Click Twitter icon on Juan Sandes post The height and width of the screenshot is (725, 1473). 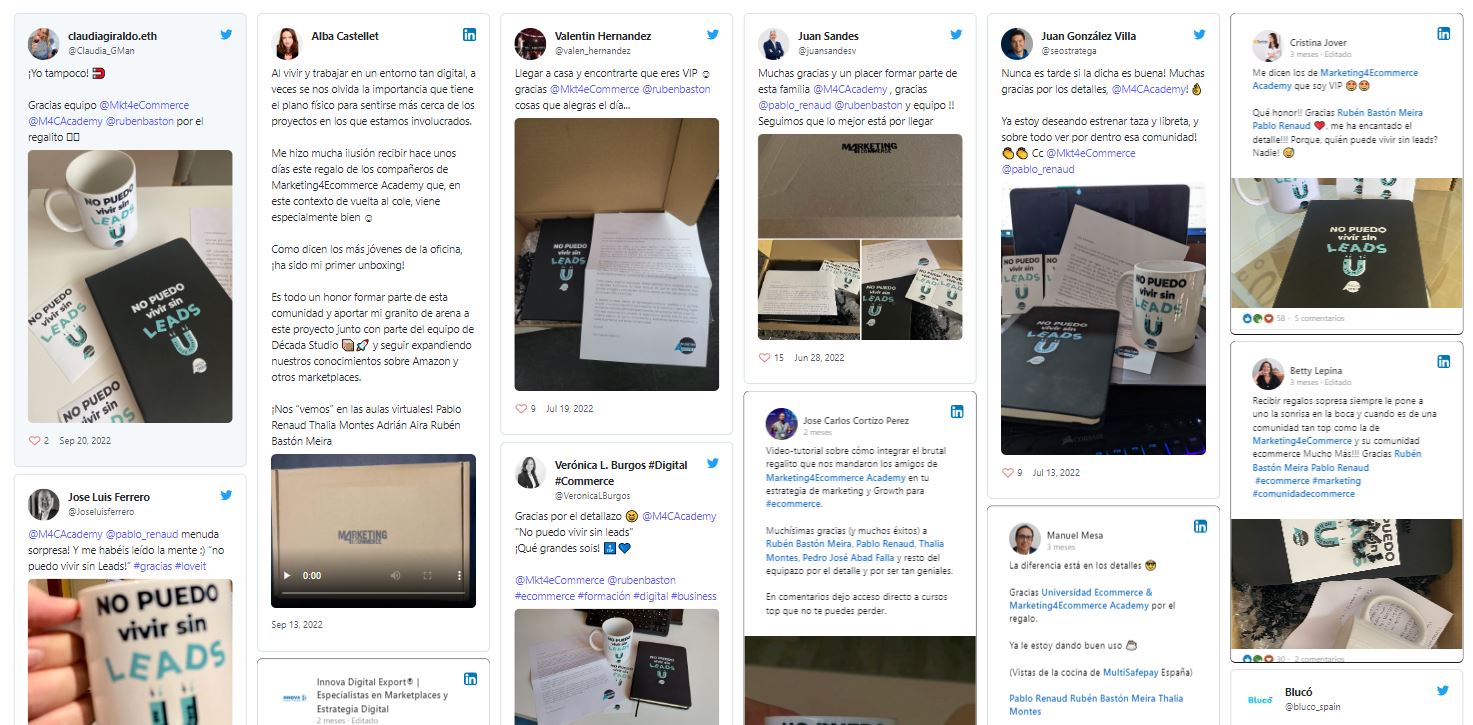(956, 34)
